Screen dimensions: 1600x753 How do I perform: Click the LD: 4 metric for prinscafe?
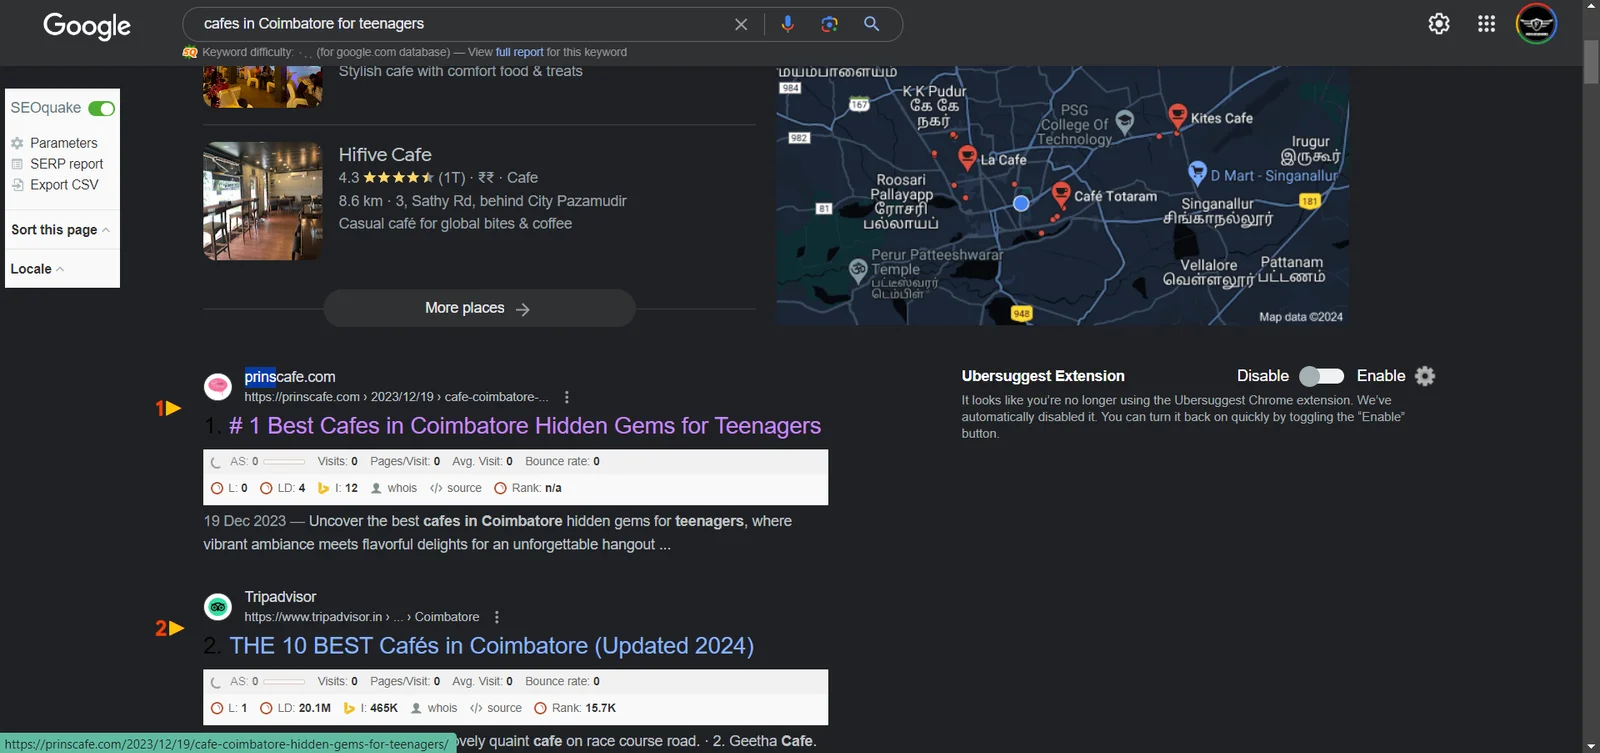tap(283, 488)
